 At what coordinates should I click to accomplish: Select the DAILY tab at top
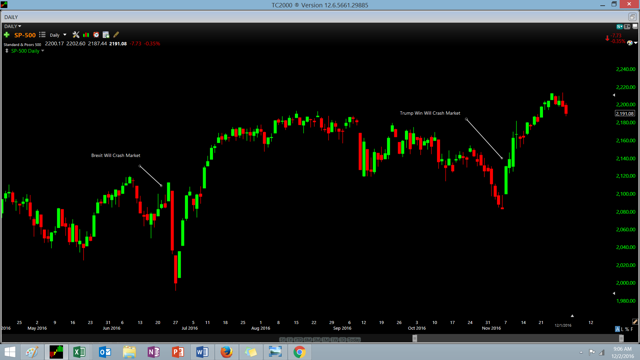[x=11, y=17]
